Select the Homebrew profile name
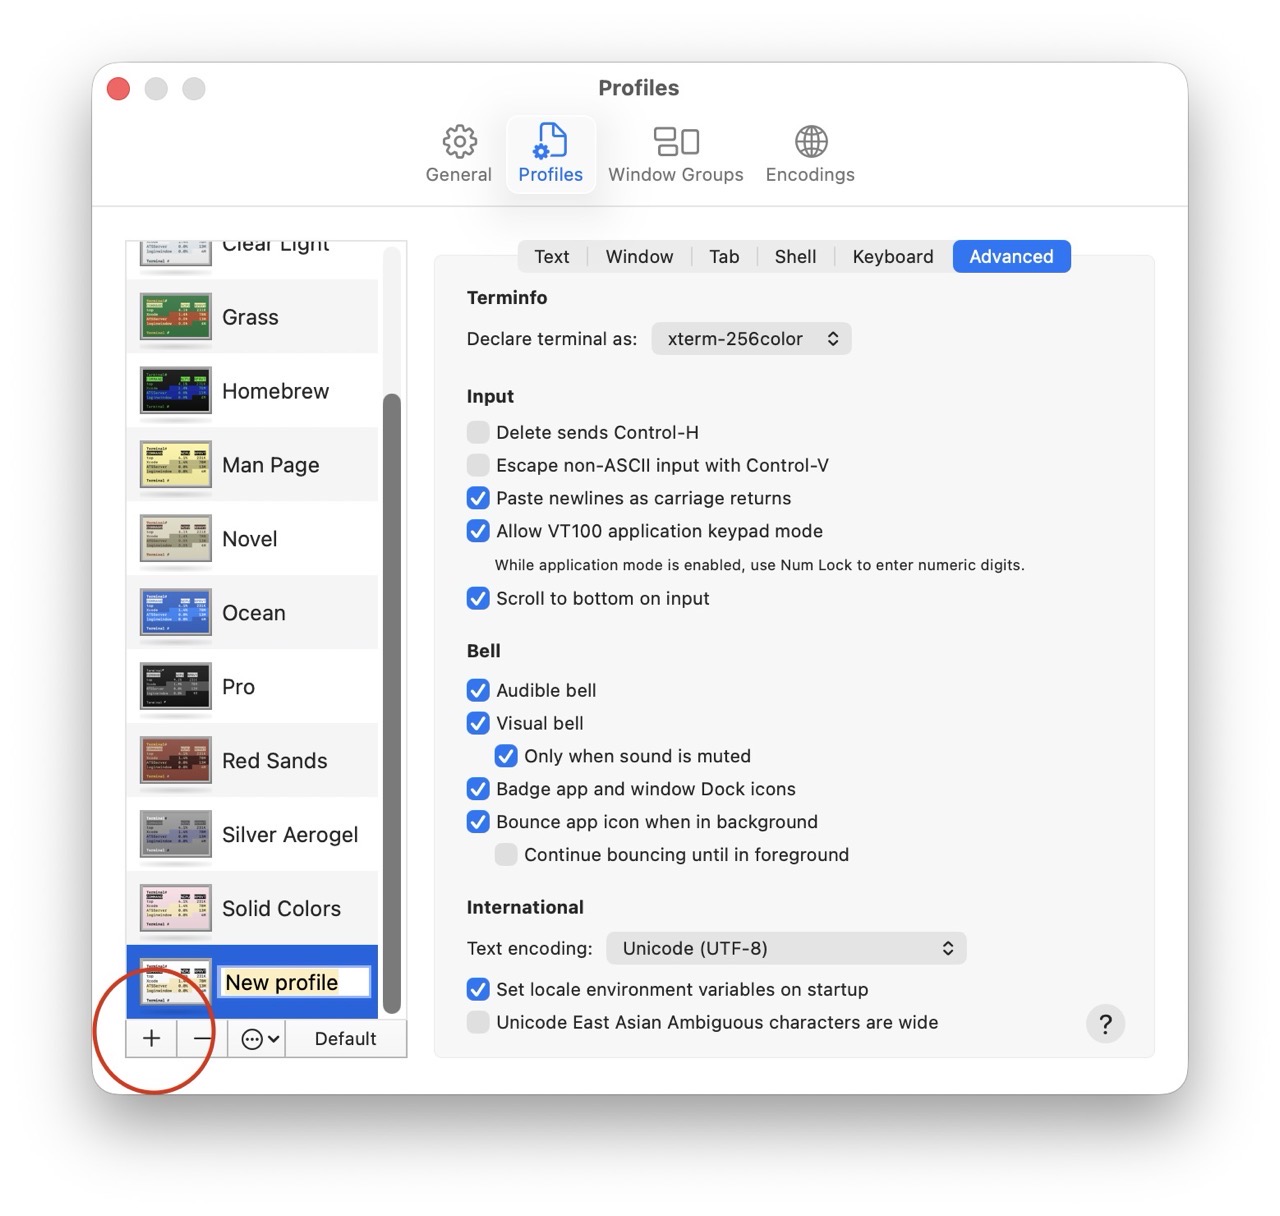Screen dimensions: 1280x1216 276,391
